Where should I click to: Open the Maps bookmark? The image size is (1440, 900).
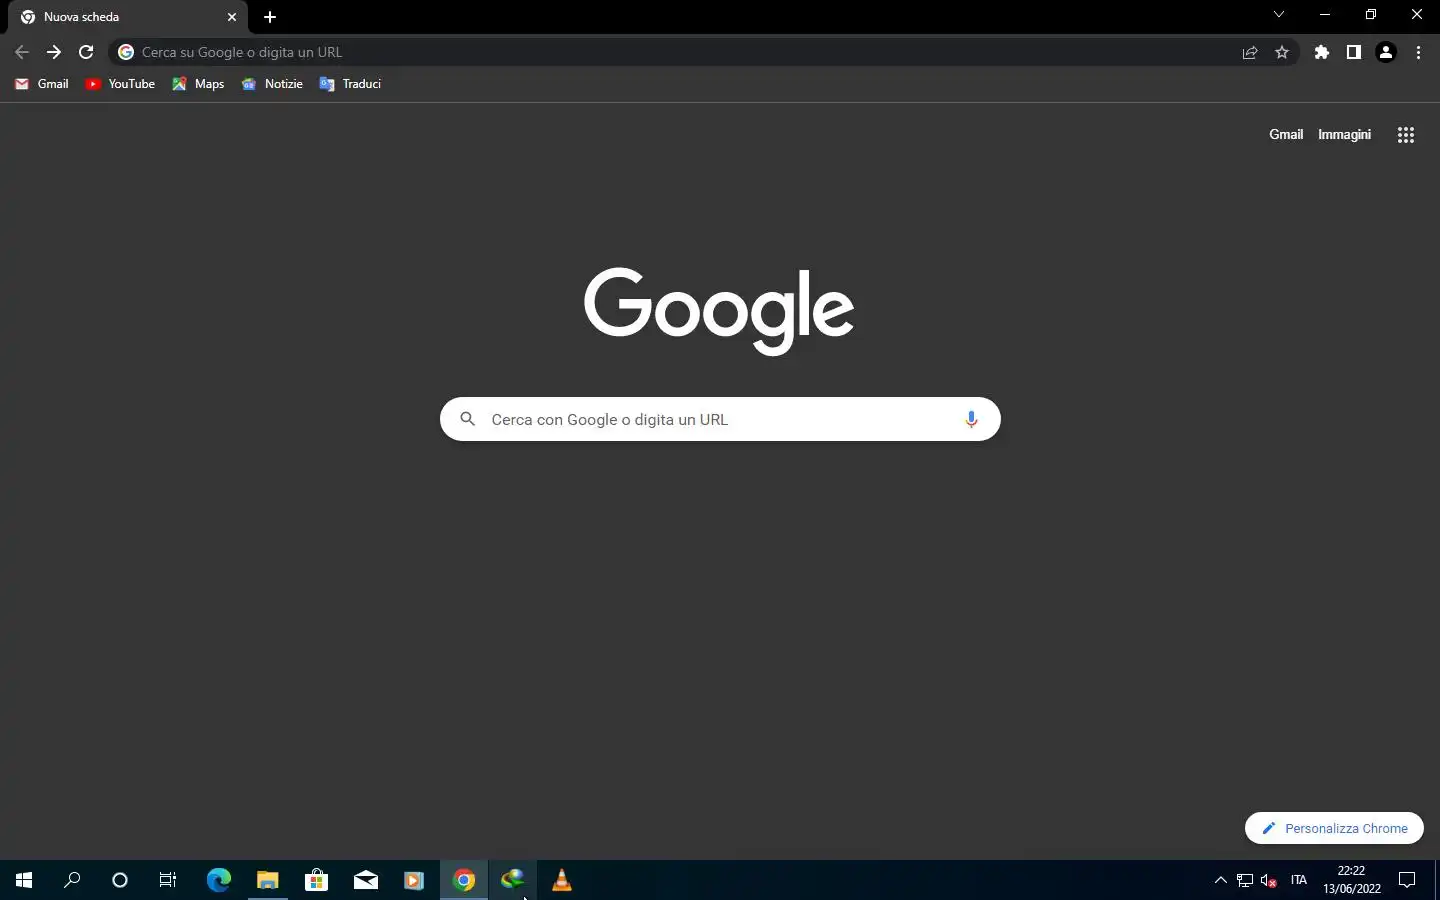198,84
